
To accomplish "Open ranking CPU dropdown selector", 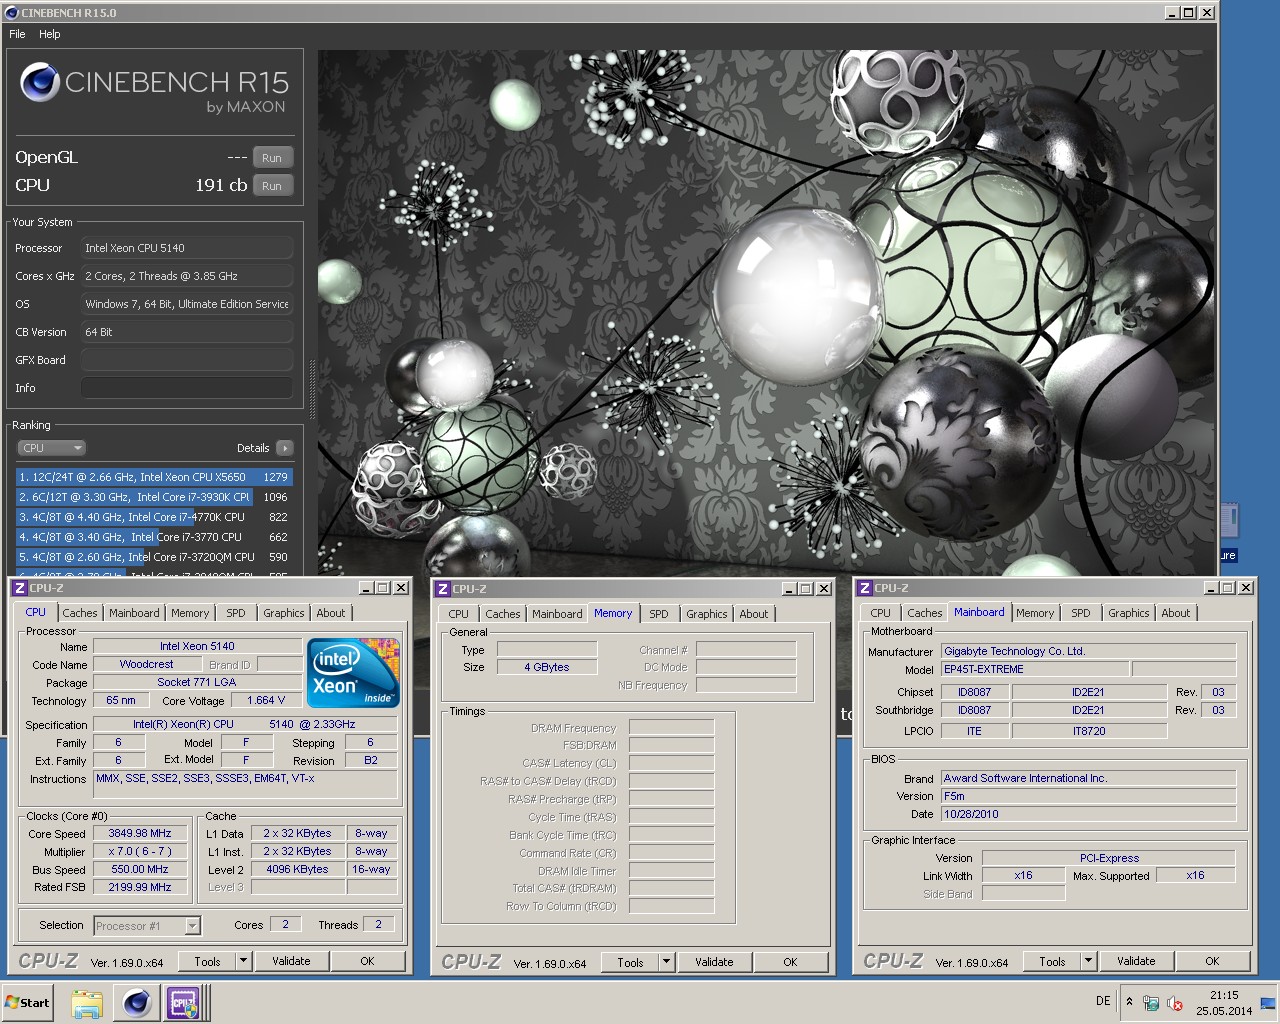I will [x=51, y=448].
